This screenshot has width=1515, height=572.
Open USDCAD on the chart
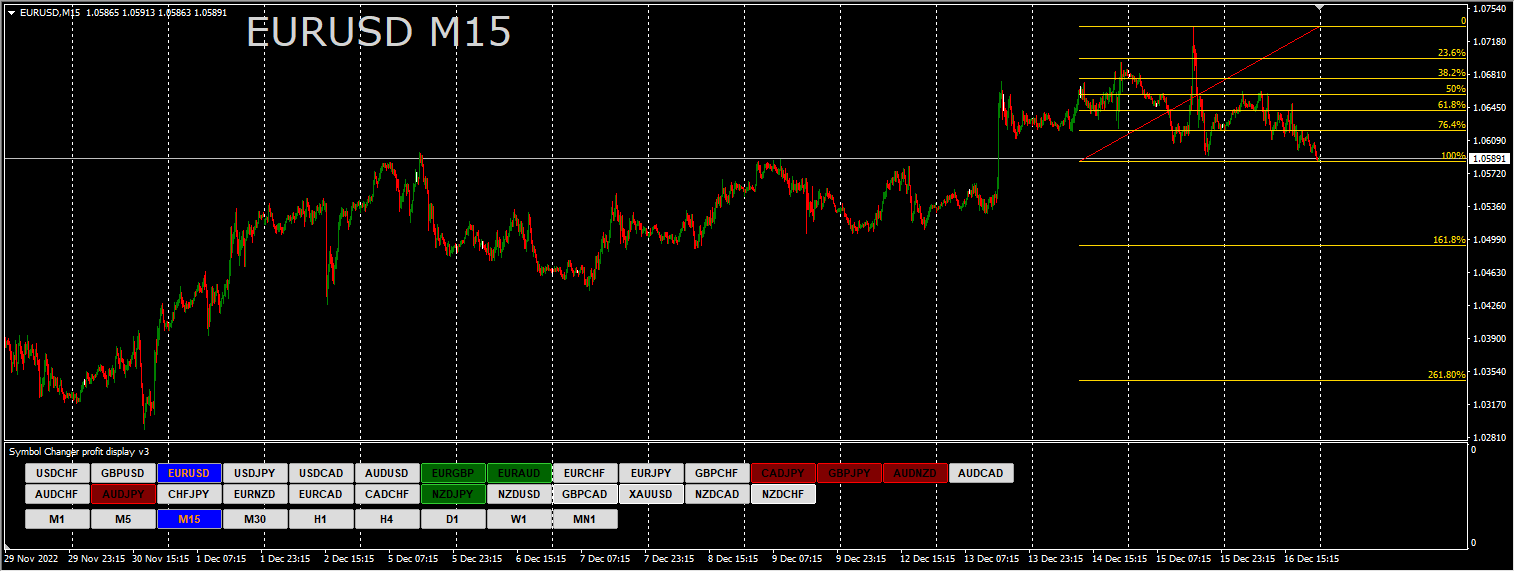point(321,473)
